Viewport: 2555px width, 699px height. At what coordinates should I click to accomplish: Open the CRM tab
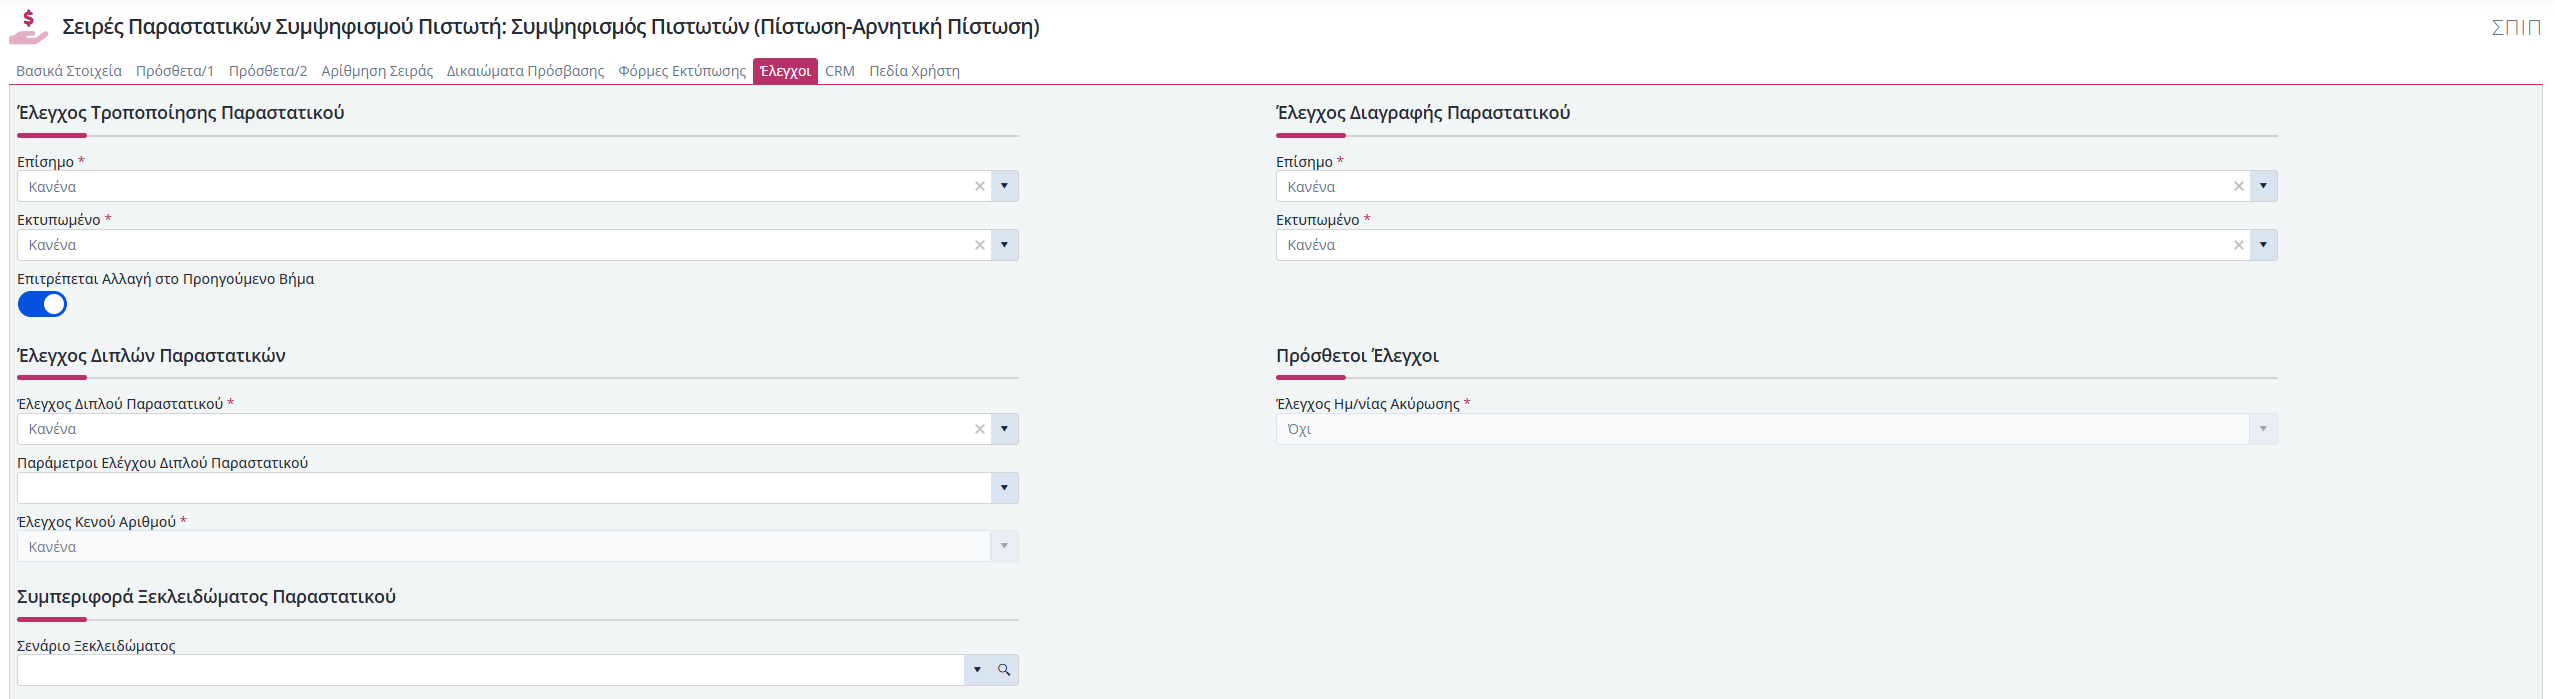coord(840,71)
